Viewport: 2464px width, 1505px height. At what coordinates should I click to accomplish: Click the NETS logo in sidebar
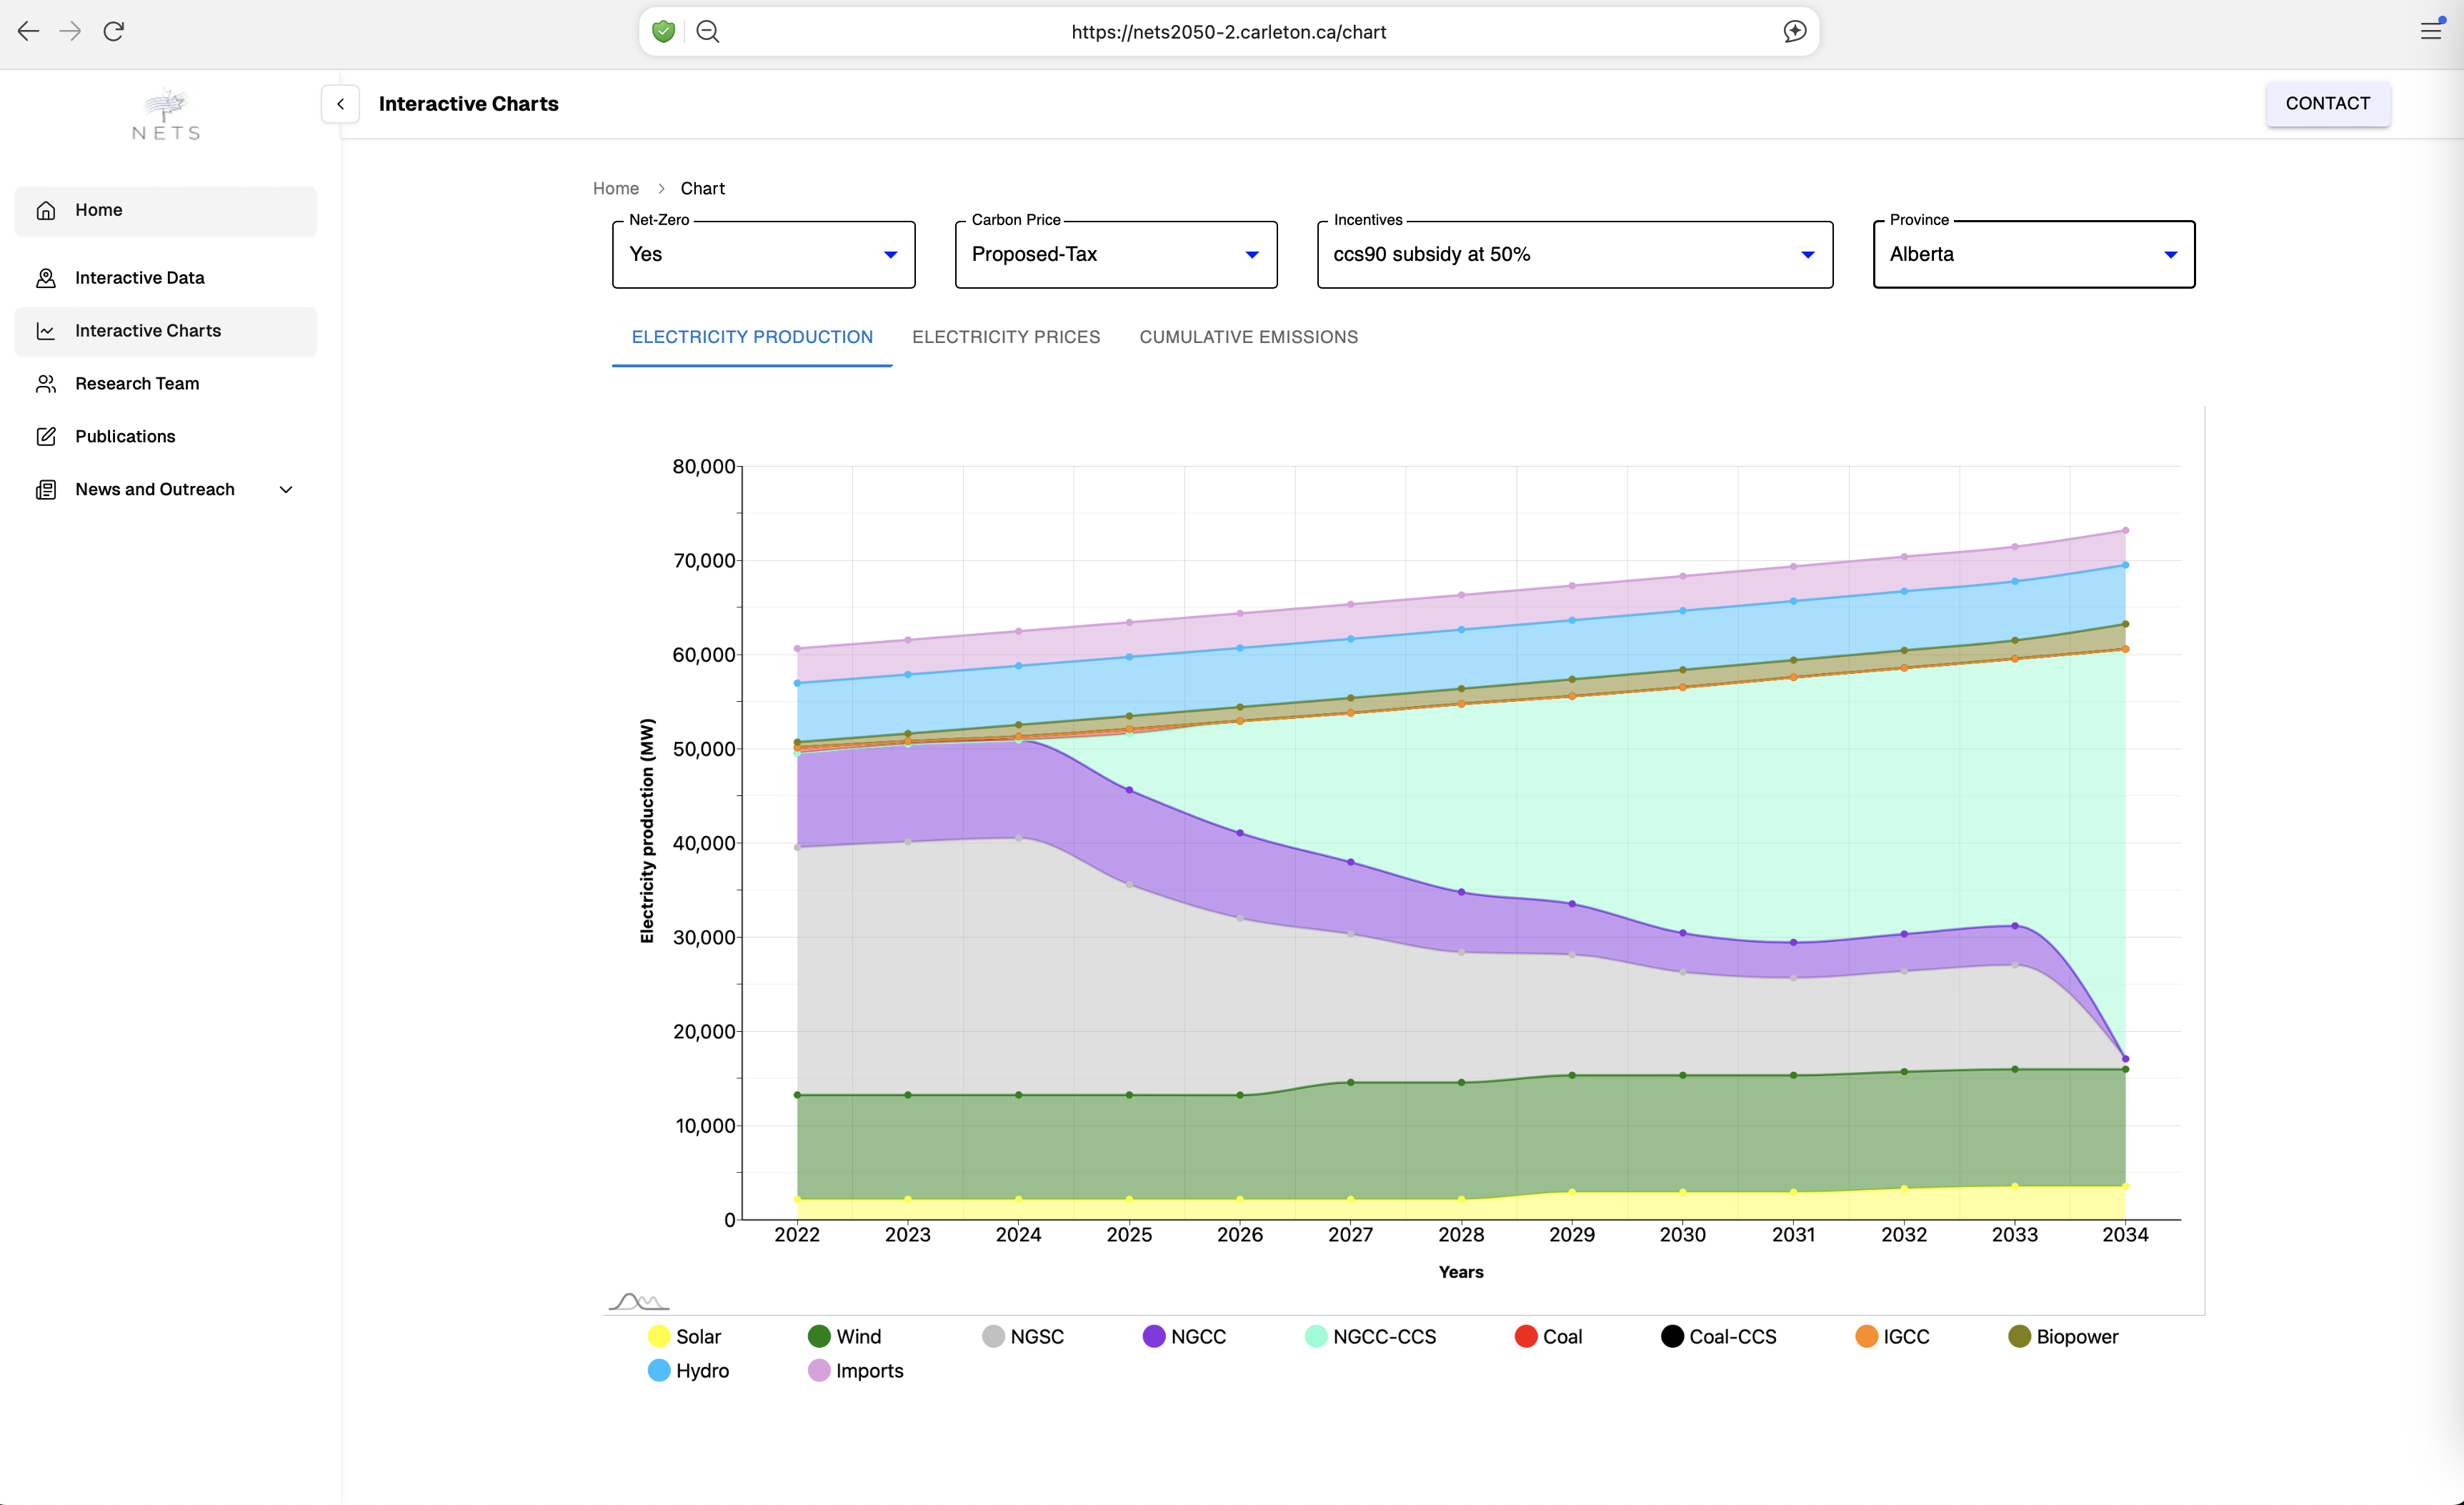pos(166,114)
